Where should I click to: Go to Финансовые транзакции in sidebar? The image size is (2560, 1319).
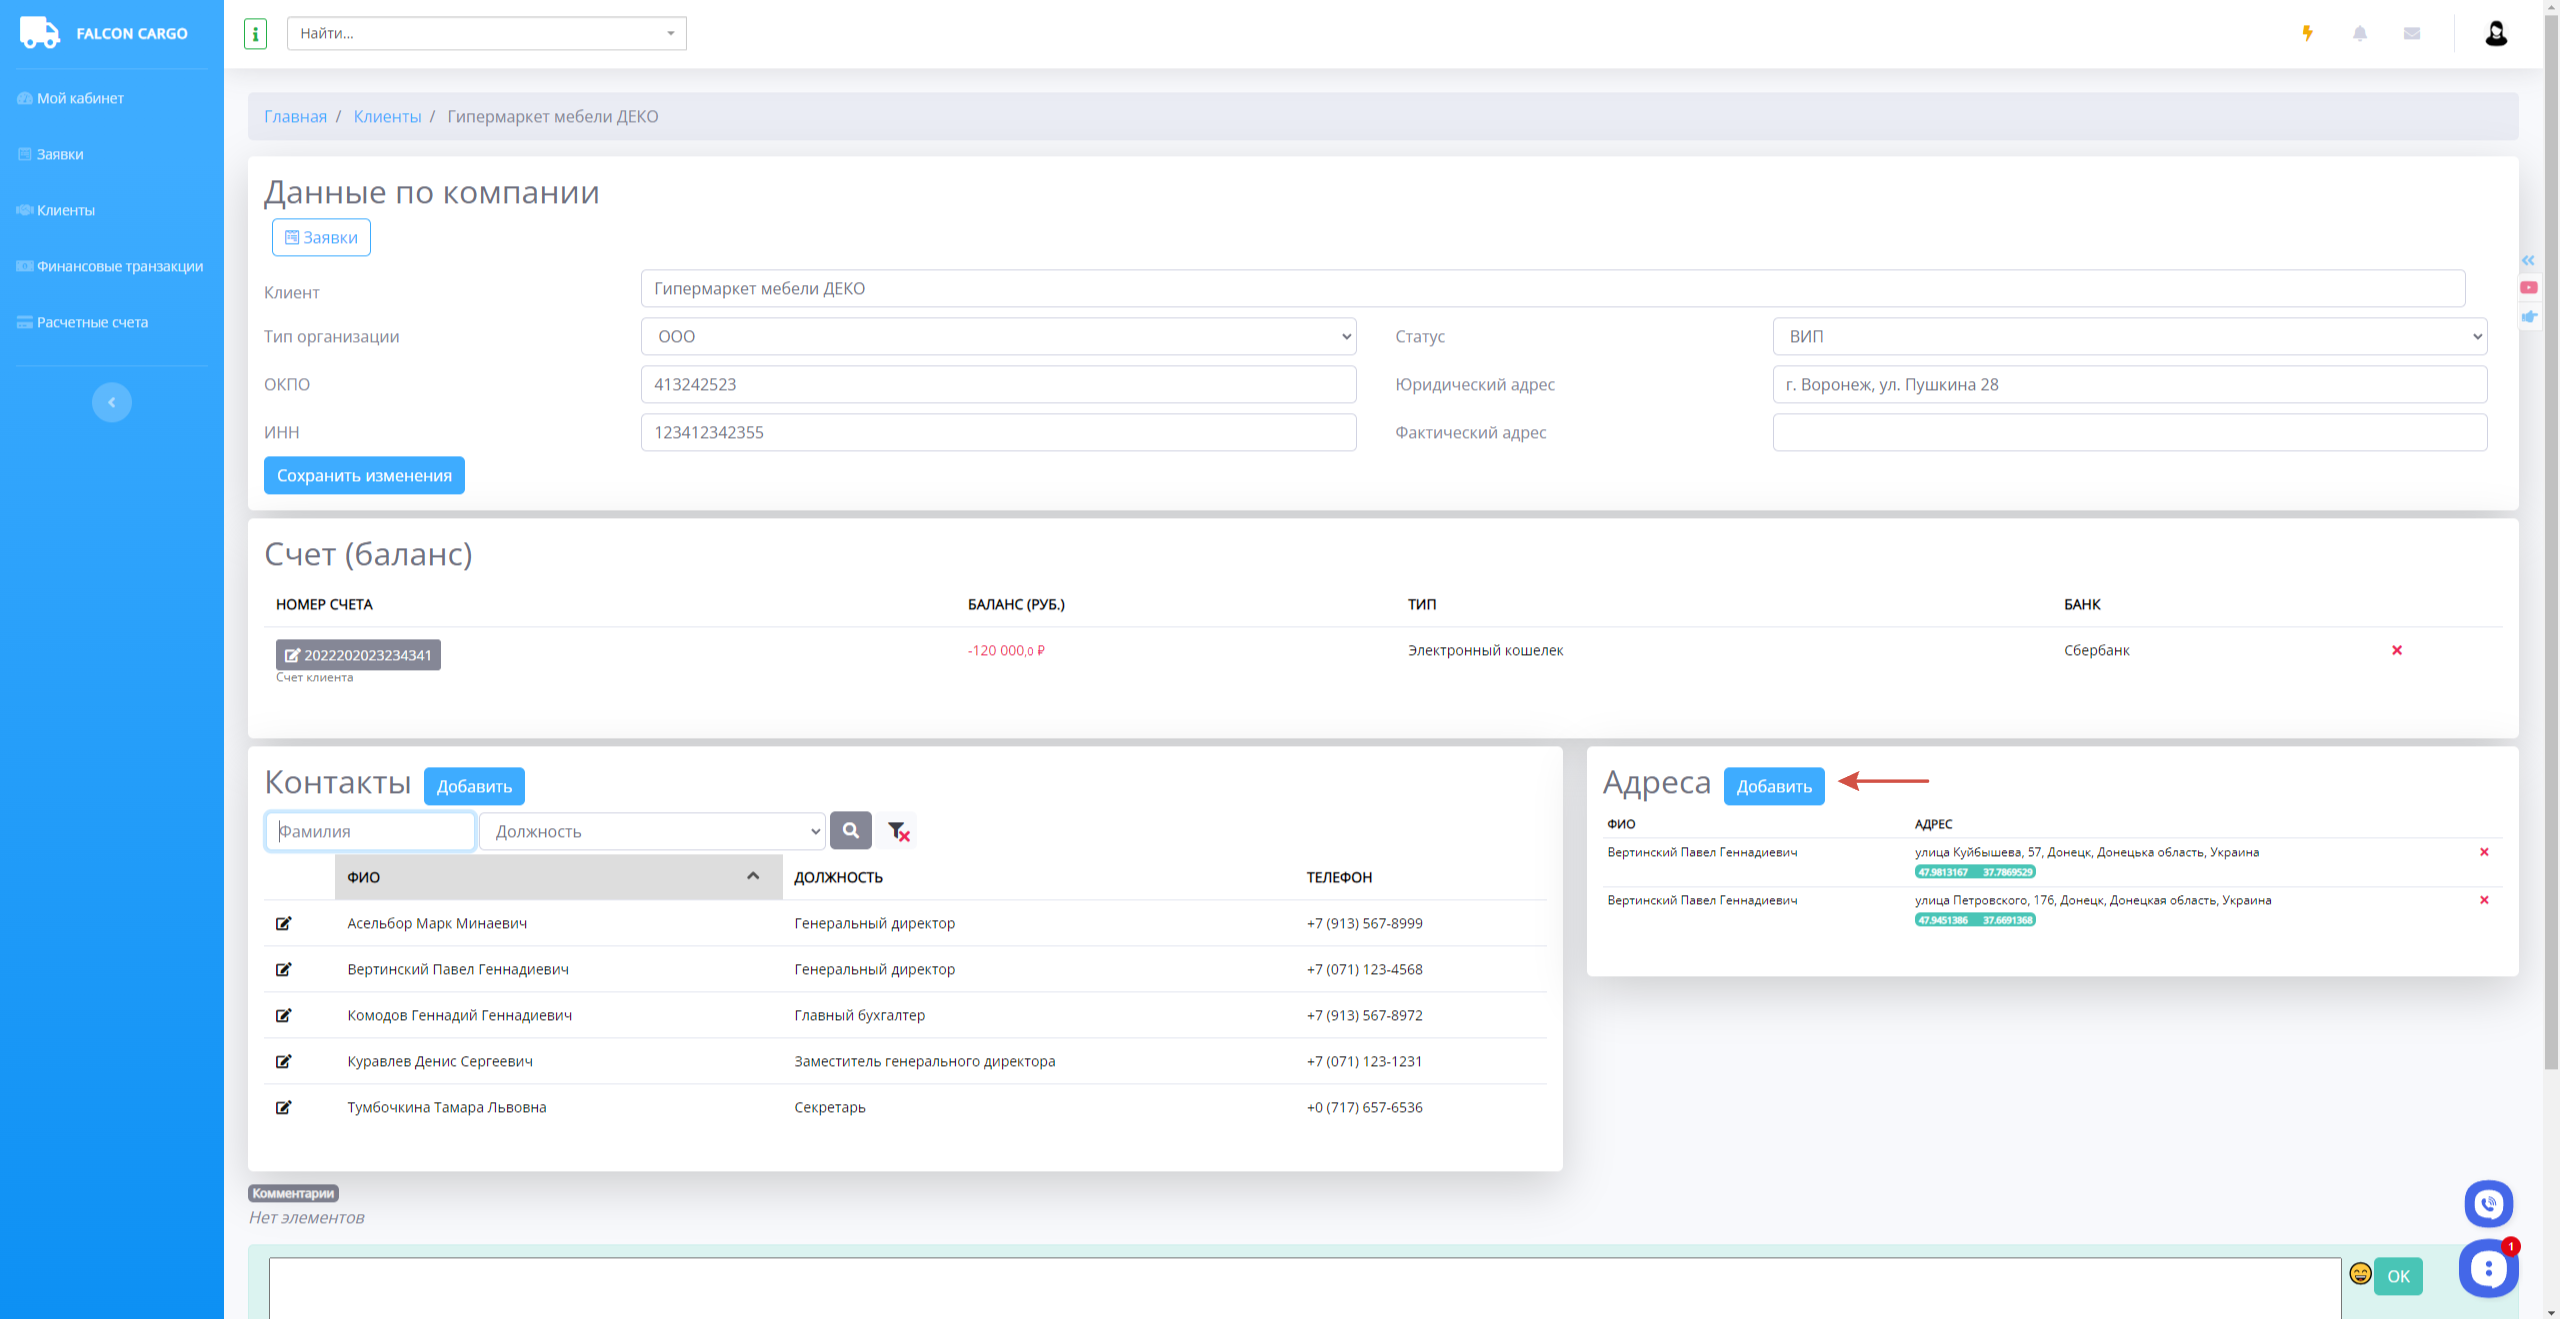[x=119, y=266]
